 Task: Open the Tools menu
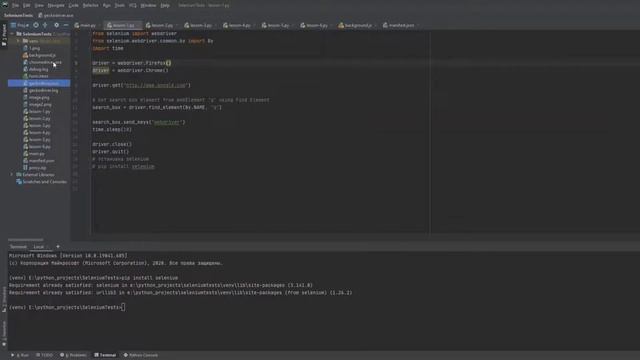pyautogui.click(x=120, y=5)
